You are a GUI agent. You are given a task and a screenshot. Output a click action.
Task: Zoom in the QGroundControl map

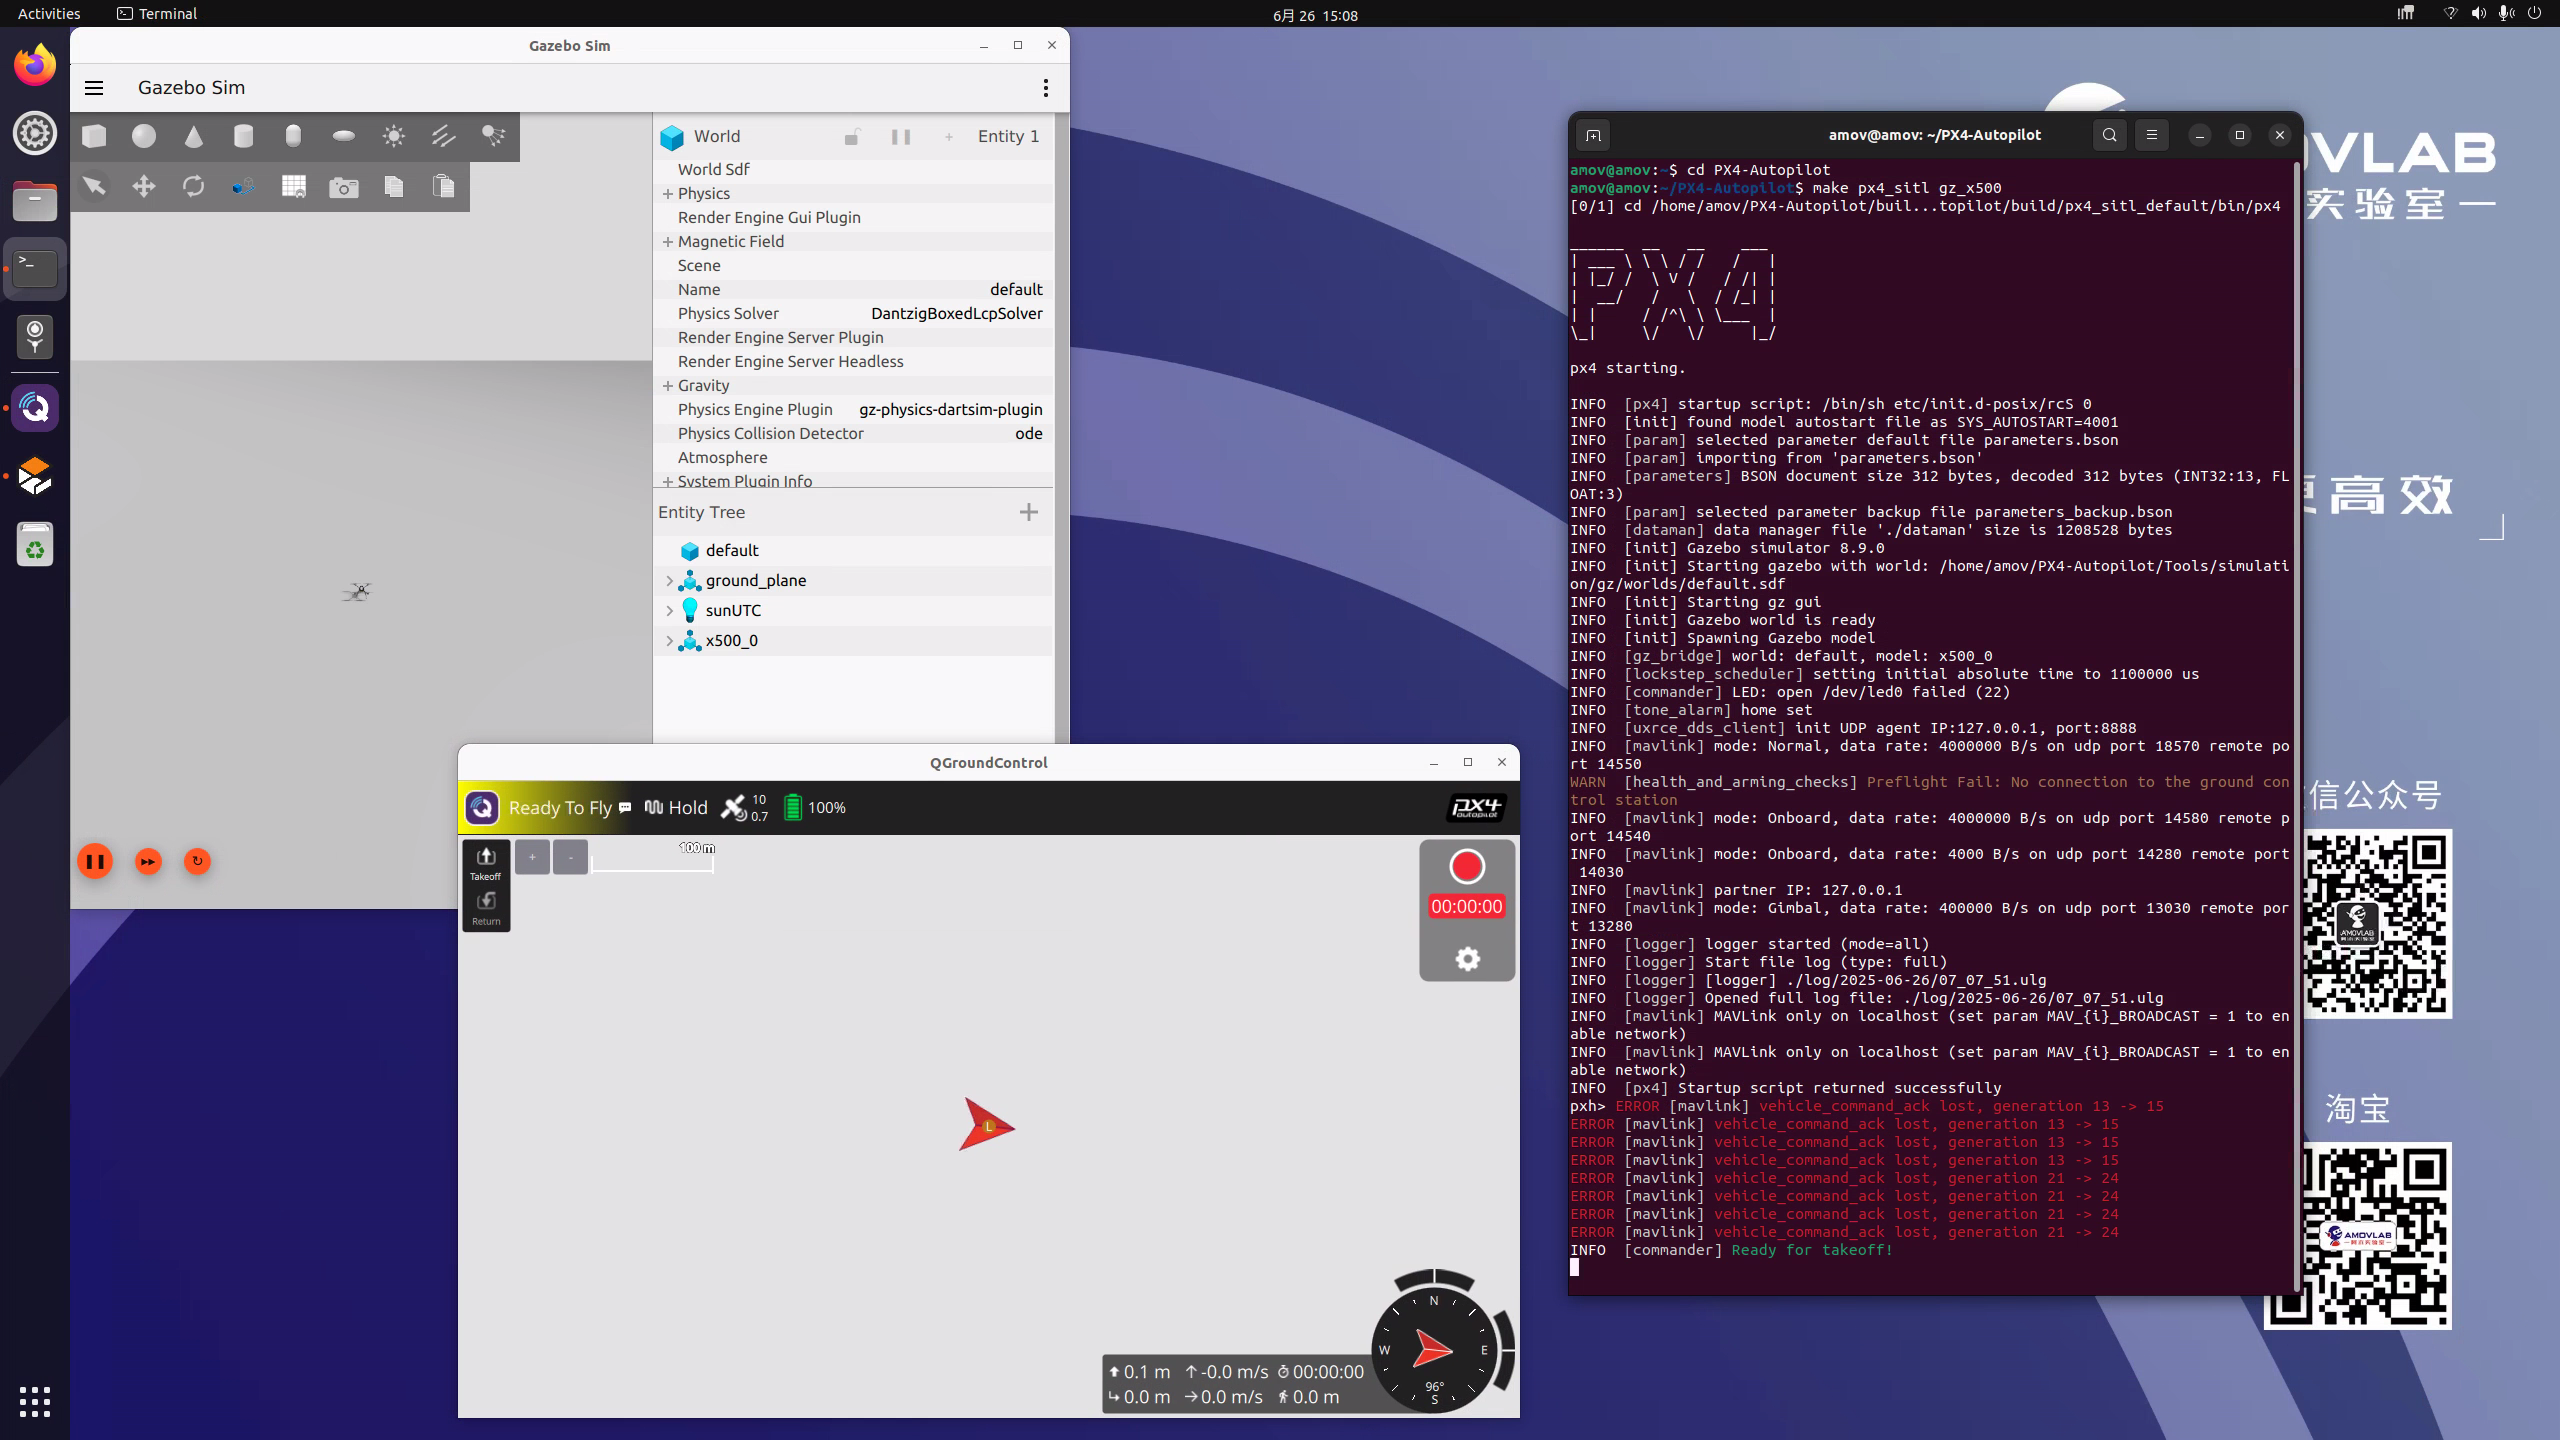(532, 857)
